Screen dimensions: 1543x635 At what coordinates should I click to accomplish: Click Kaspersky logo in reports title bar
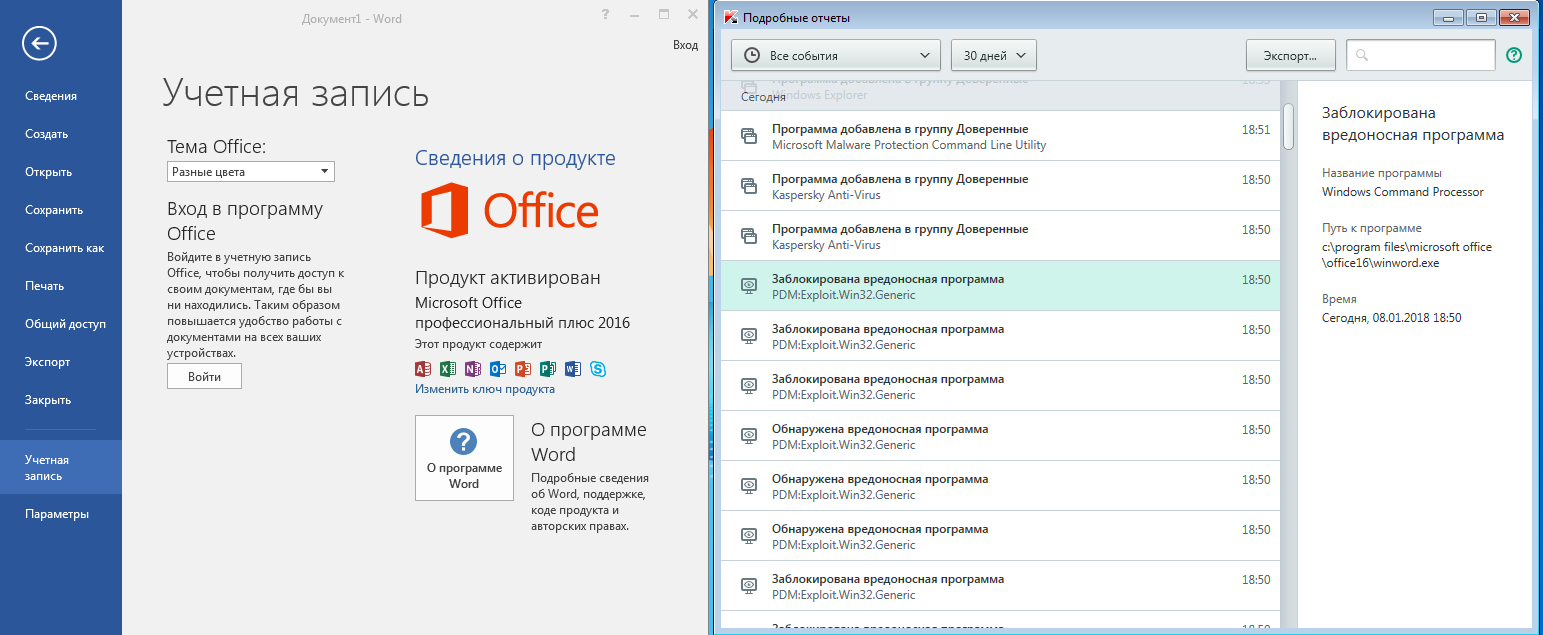730,18
